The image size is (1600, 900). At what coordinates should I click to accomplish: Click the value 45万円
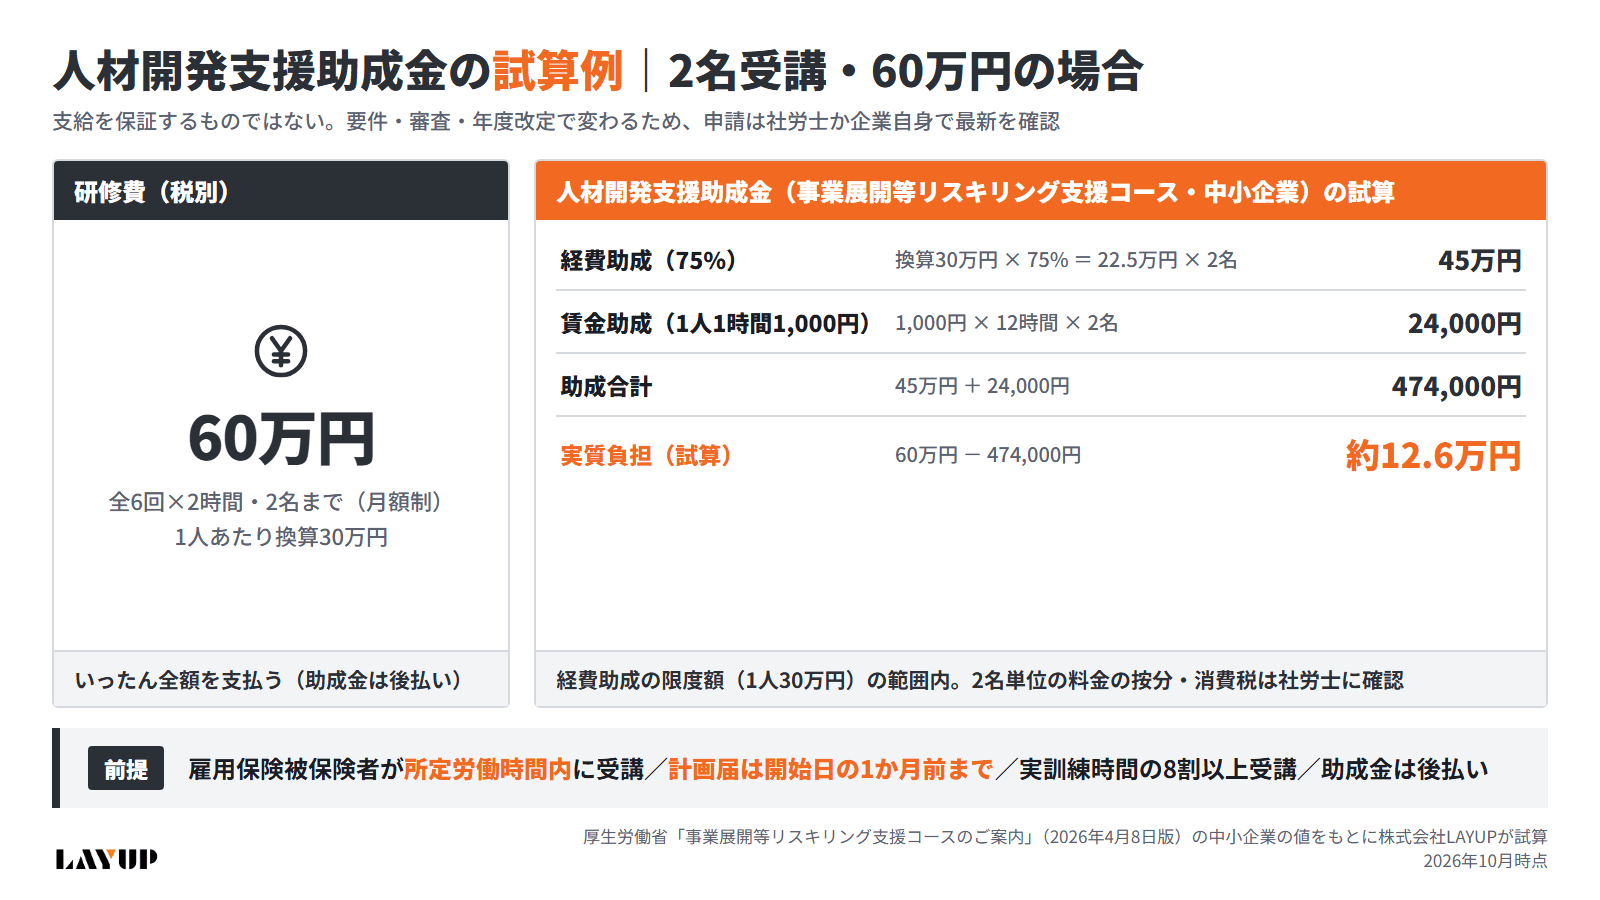pyautogui.click(x=1479, y=260)
